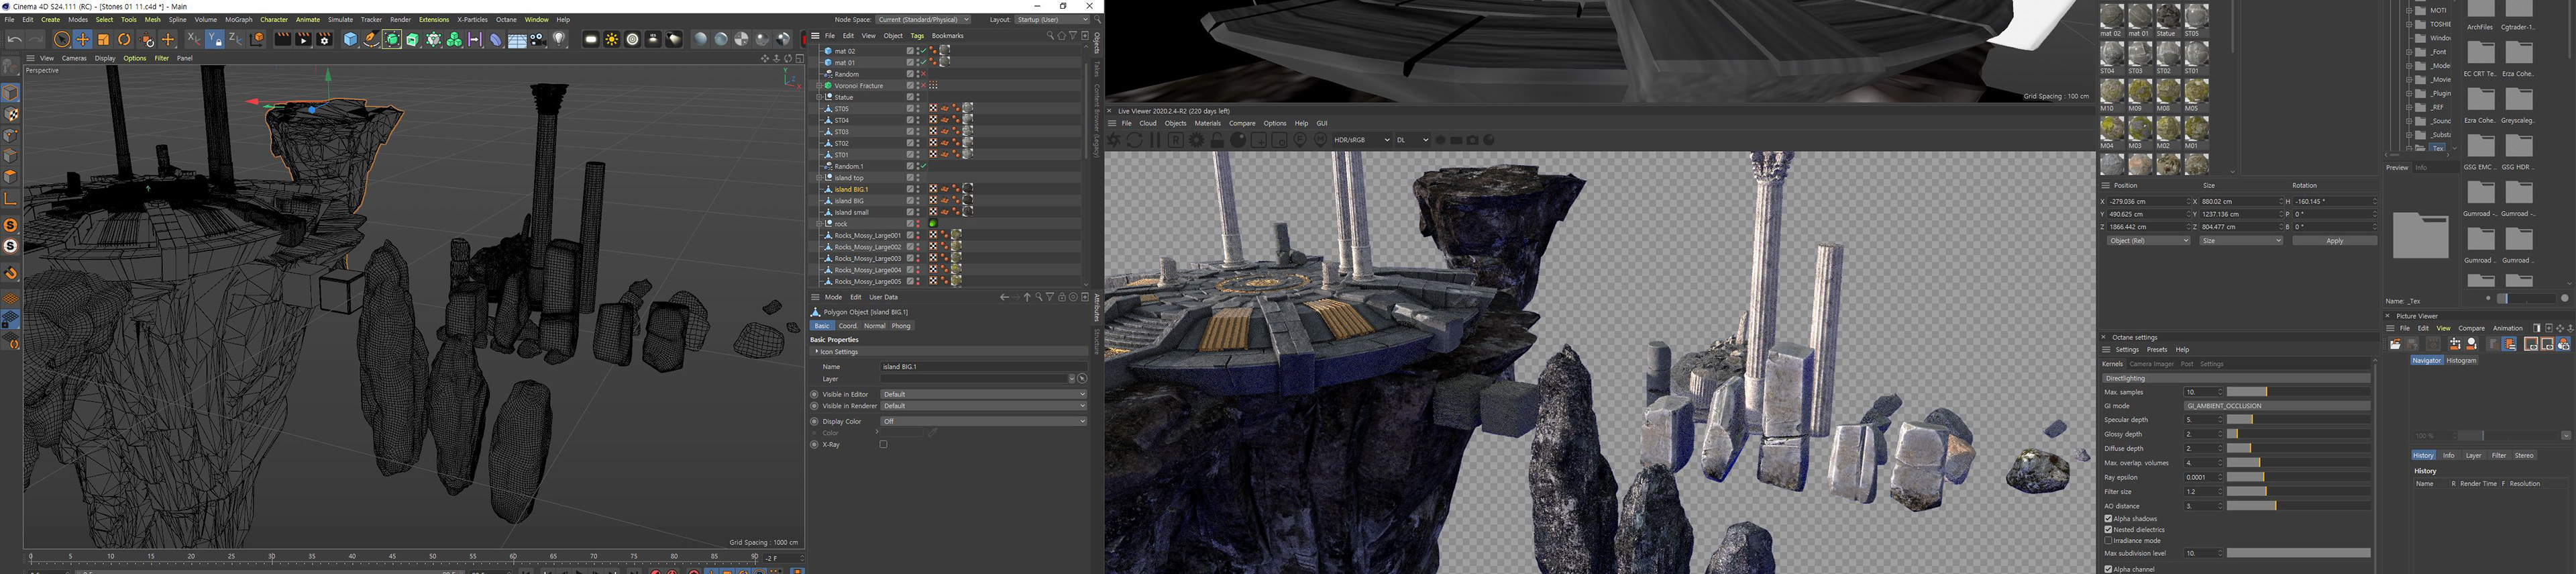Image resolution: width=2576 pixels, height=574 pixels.
Task: Select the Move tool in the top toolbar
Action: tap(82, 39)
